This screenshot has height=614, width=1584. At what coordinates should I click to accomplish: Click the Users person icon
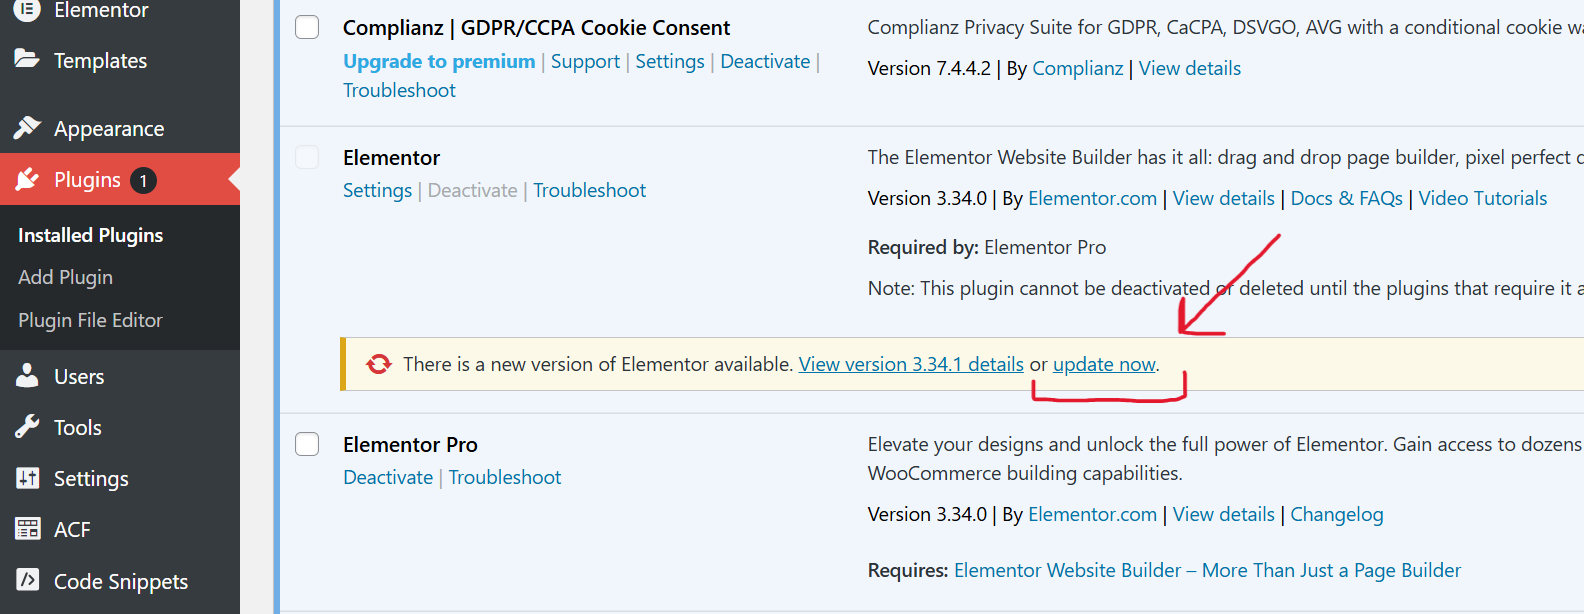27,376
